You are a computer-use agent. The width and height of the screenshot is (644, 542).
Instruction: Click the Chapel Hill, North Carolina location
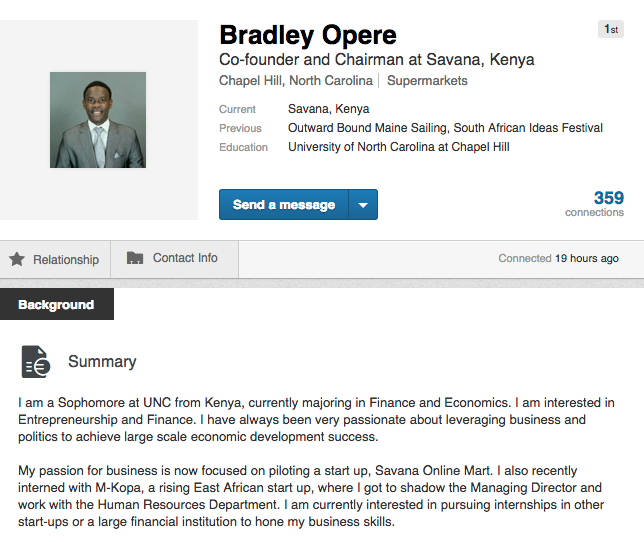coord(296,80)
